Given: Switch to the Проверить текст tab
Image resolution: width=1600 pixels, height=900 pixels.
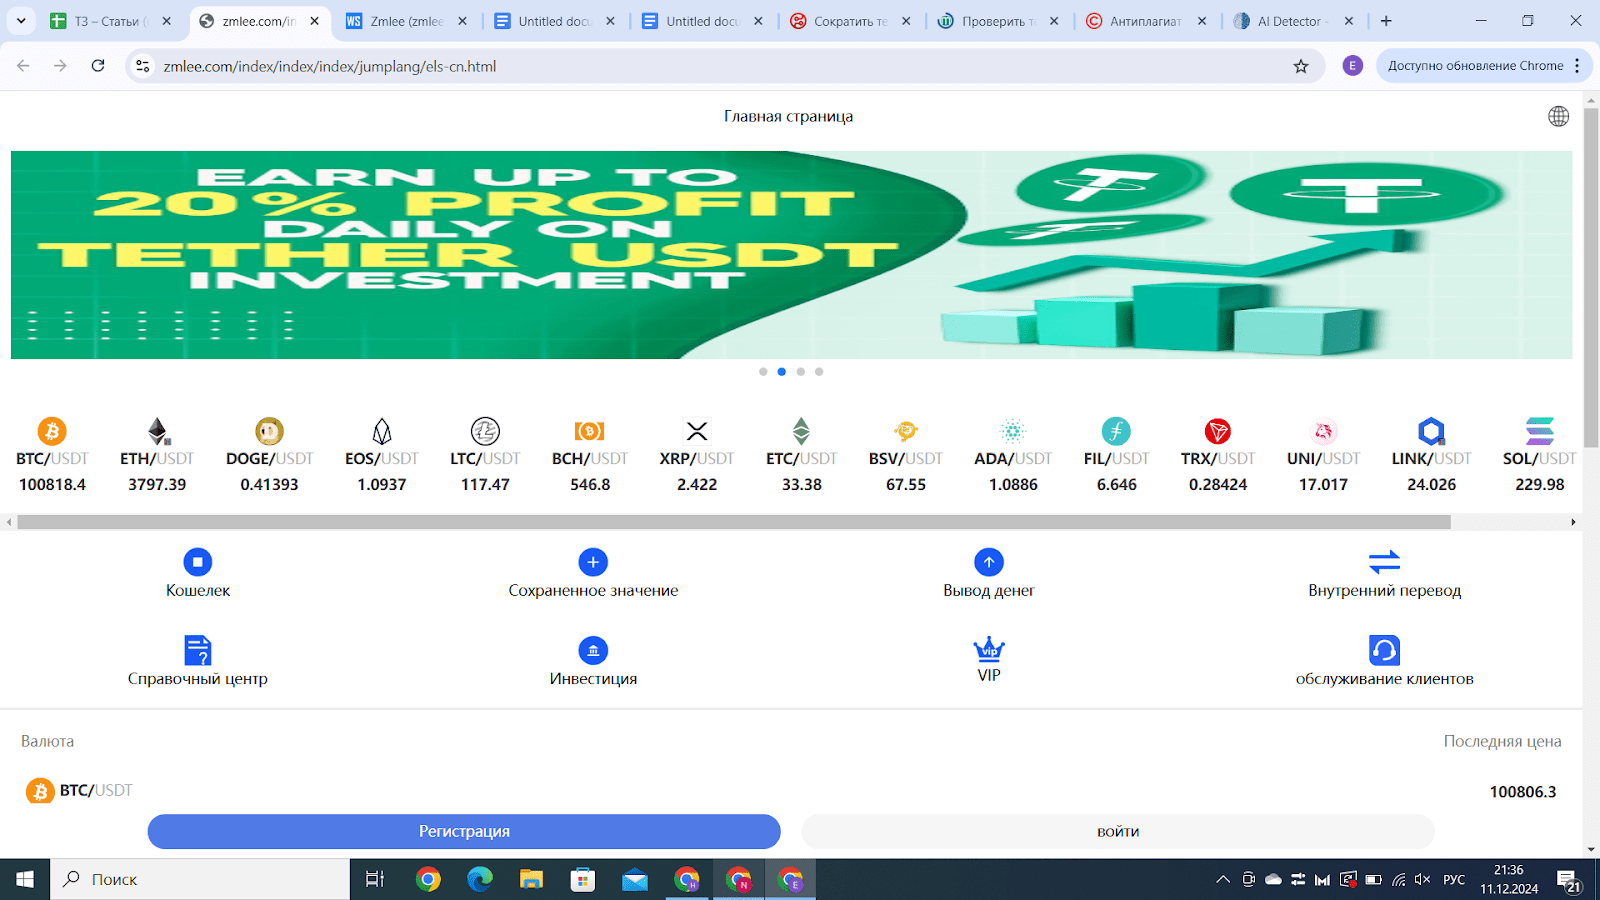Looking at the screenshot, I should click(997, 21).
